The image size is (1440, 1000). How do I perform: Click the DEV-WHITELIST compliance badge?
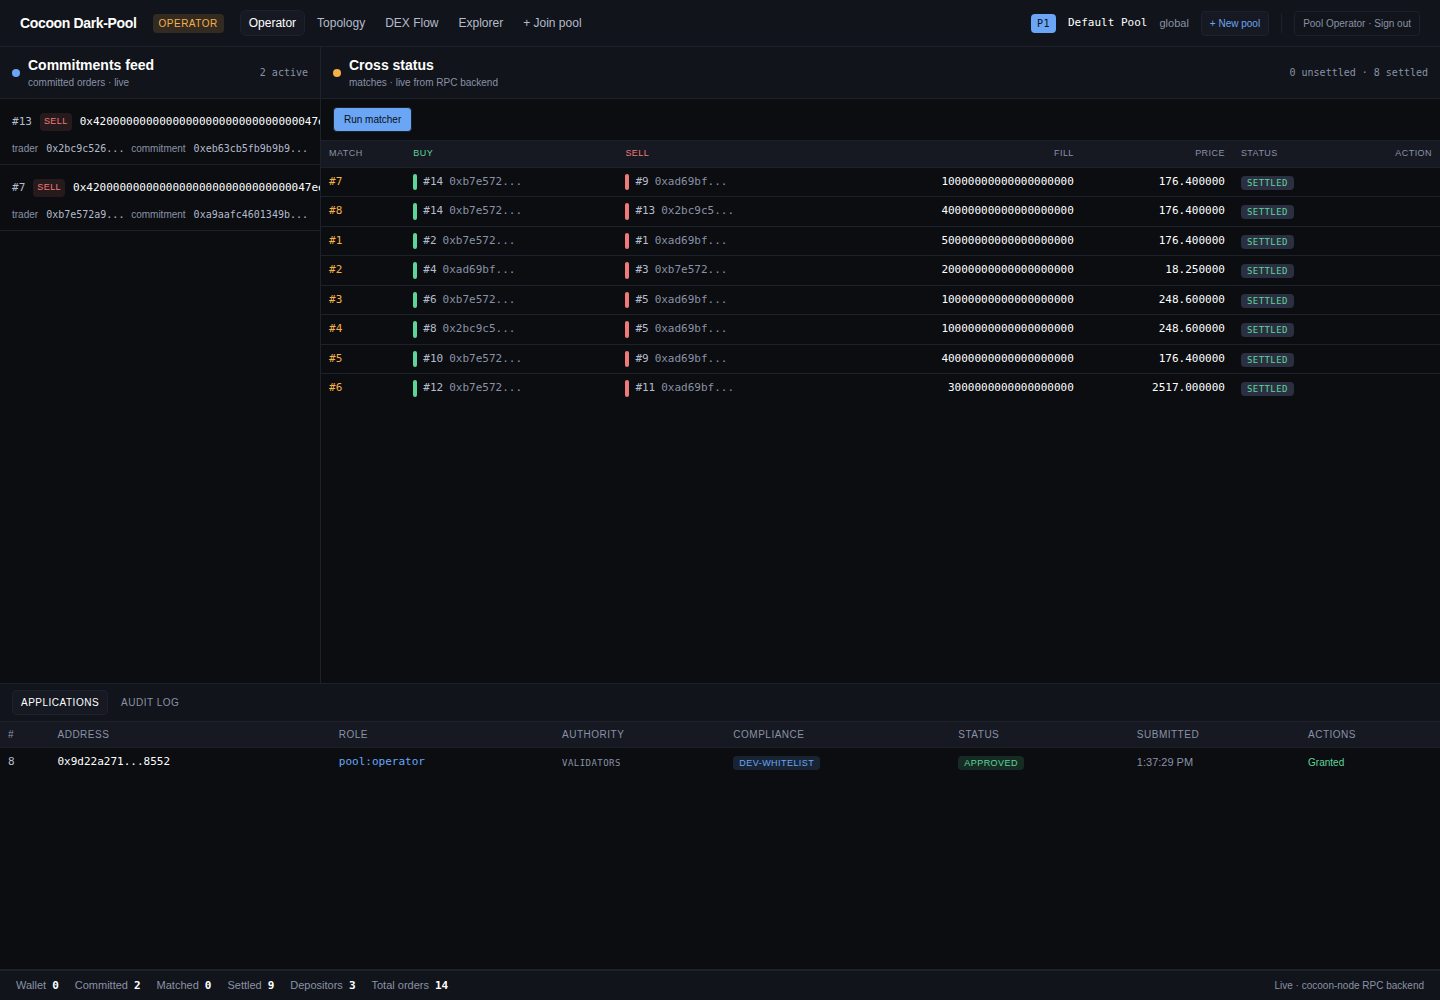[x=776, y=763]
